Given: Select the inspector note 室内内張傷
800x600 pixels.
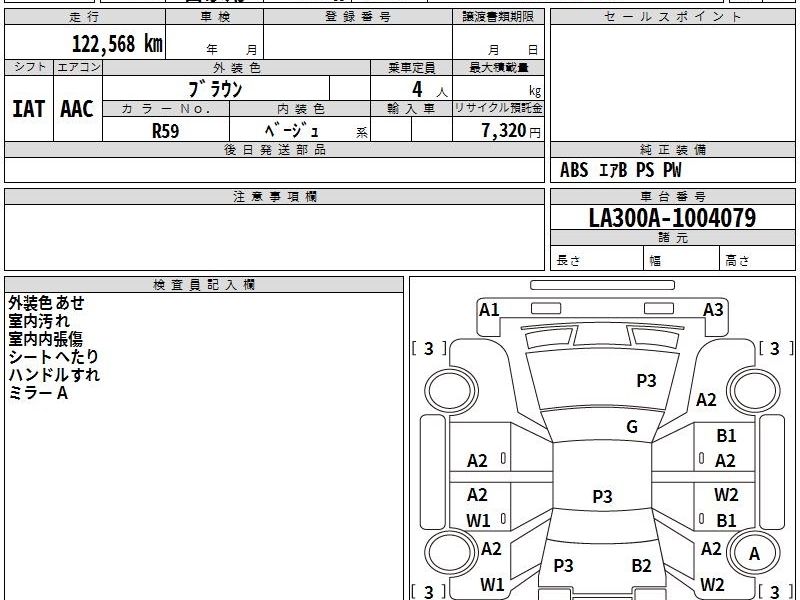Looking at the screenshot, I should pos(45,339).
